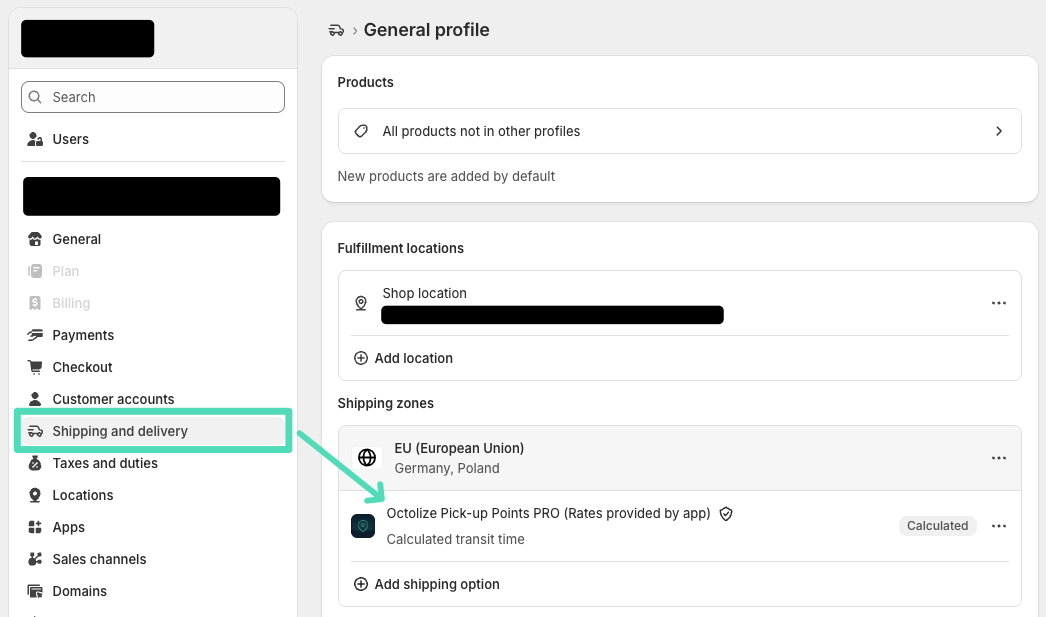Click the General store icon
The image size is (1046, 617).
tap(35, 239)
